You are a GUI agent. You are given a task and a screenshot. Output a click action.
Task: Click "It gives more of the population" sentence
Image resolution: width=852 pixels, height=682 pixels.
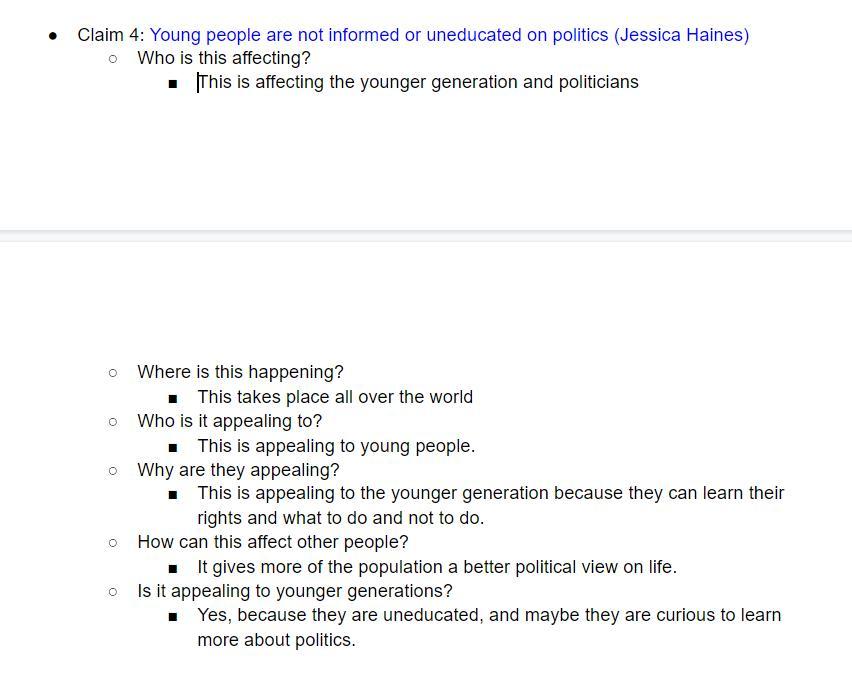[436, 567]
